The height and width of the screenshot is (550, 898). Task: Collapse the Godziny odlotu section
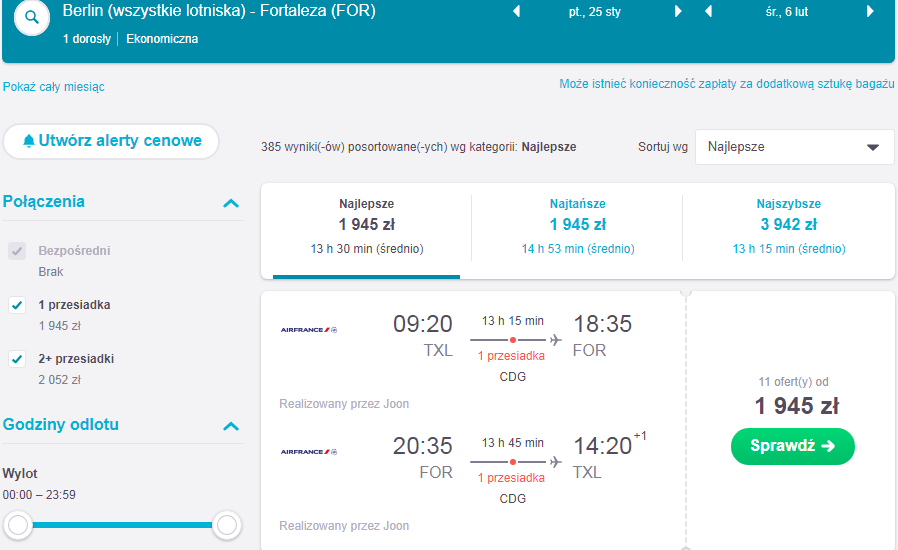pyautogui.click(x=231, y=426)
